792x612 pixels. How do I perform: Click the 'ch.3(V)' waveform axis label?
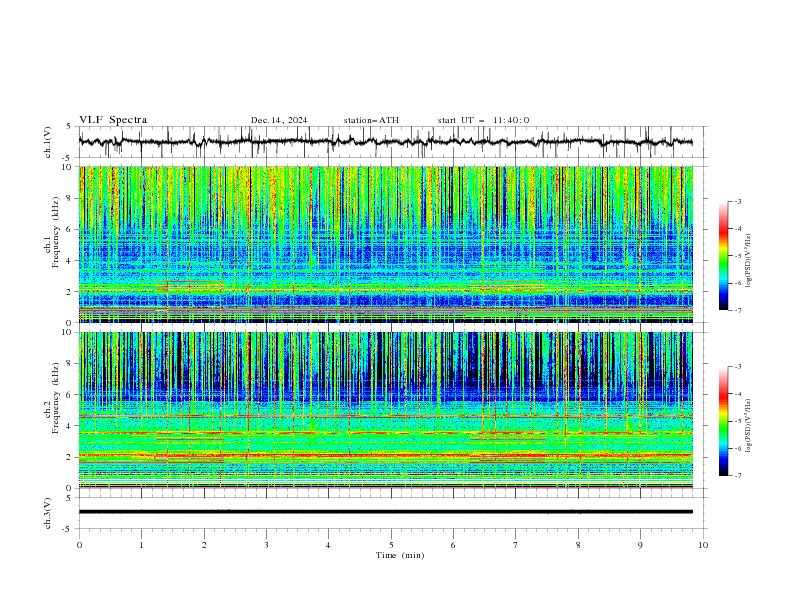48,513
